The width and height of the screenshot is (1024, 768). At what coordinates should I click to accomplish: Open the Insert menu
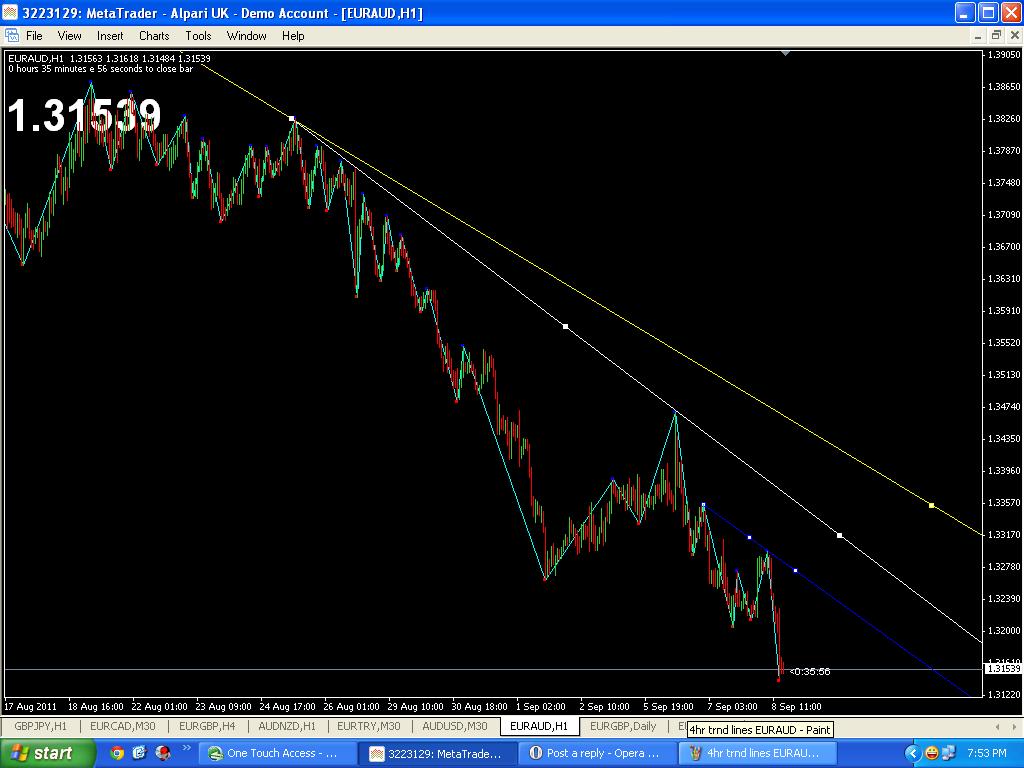(x=110, y=36)
